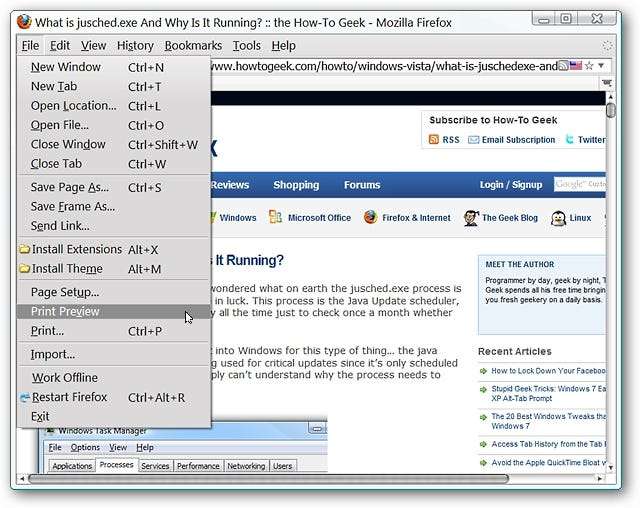640x508 pixels.
Task: Choose Import... menu entry
Action: pos(114,354)
